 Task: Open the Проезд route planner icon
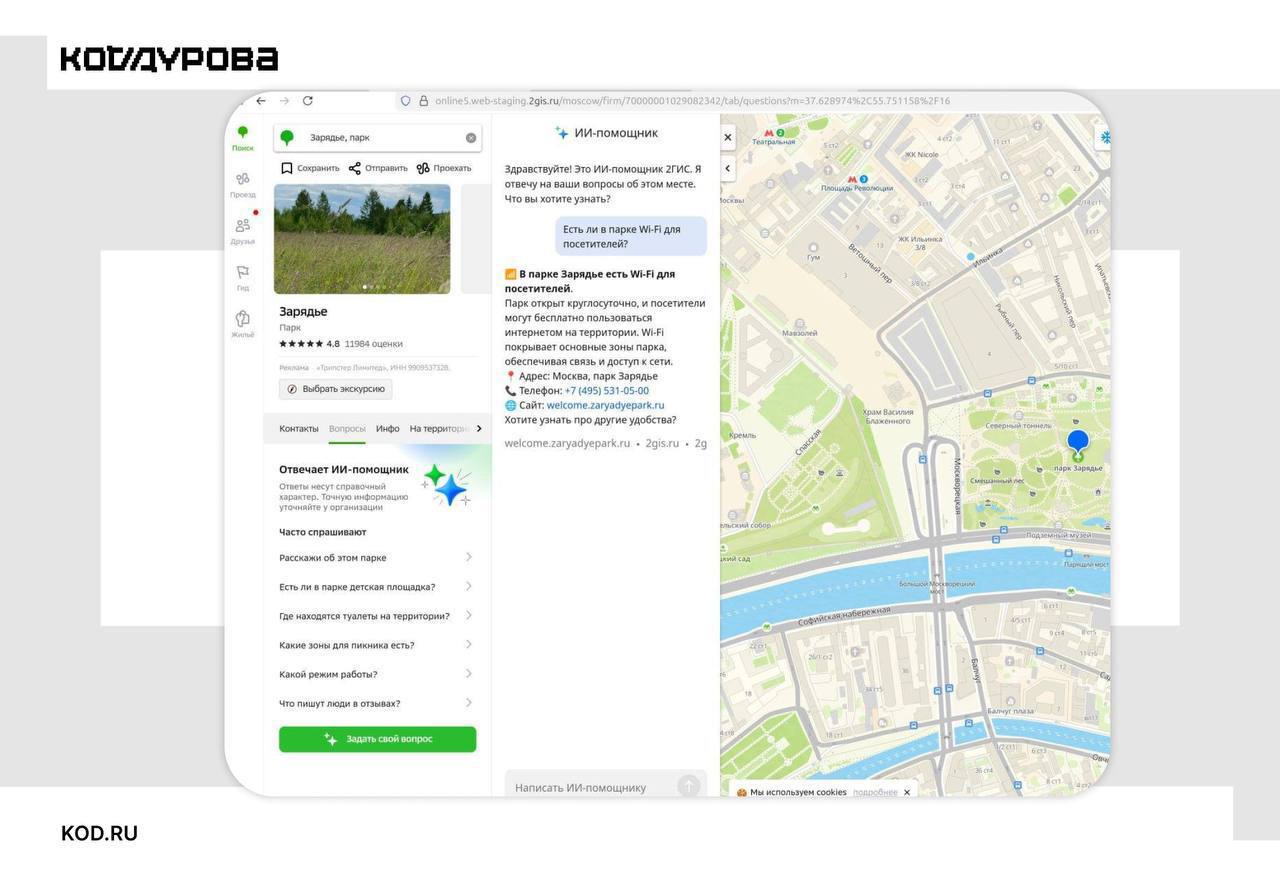coord(243,184)
